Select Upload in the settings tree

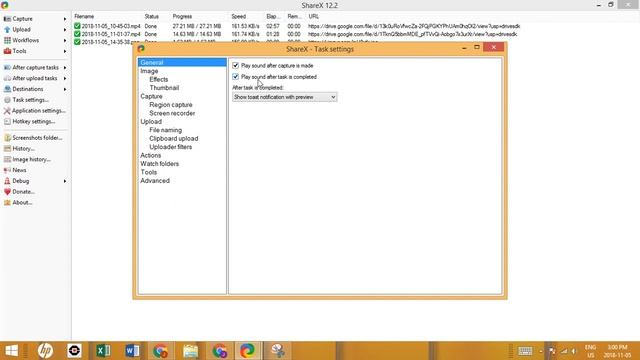[x=151, y=122]
